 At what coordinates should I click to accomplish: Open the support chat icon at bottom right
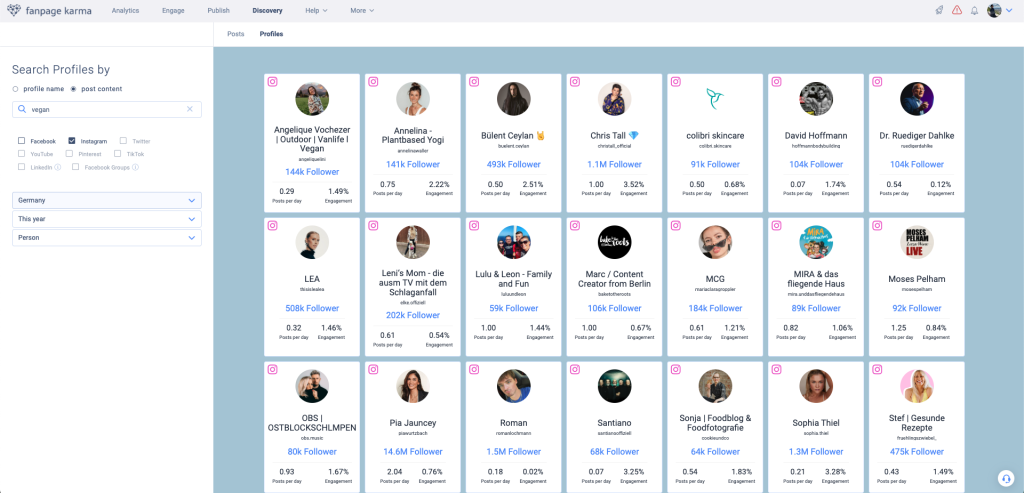(x=1005, y=476)
